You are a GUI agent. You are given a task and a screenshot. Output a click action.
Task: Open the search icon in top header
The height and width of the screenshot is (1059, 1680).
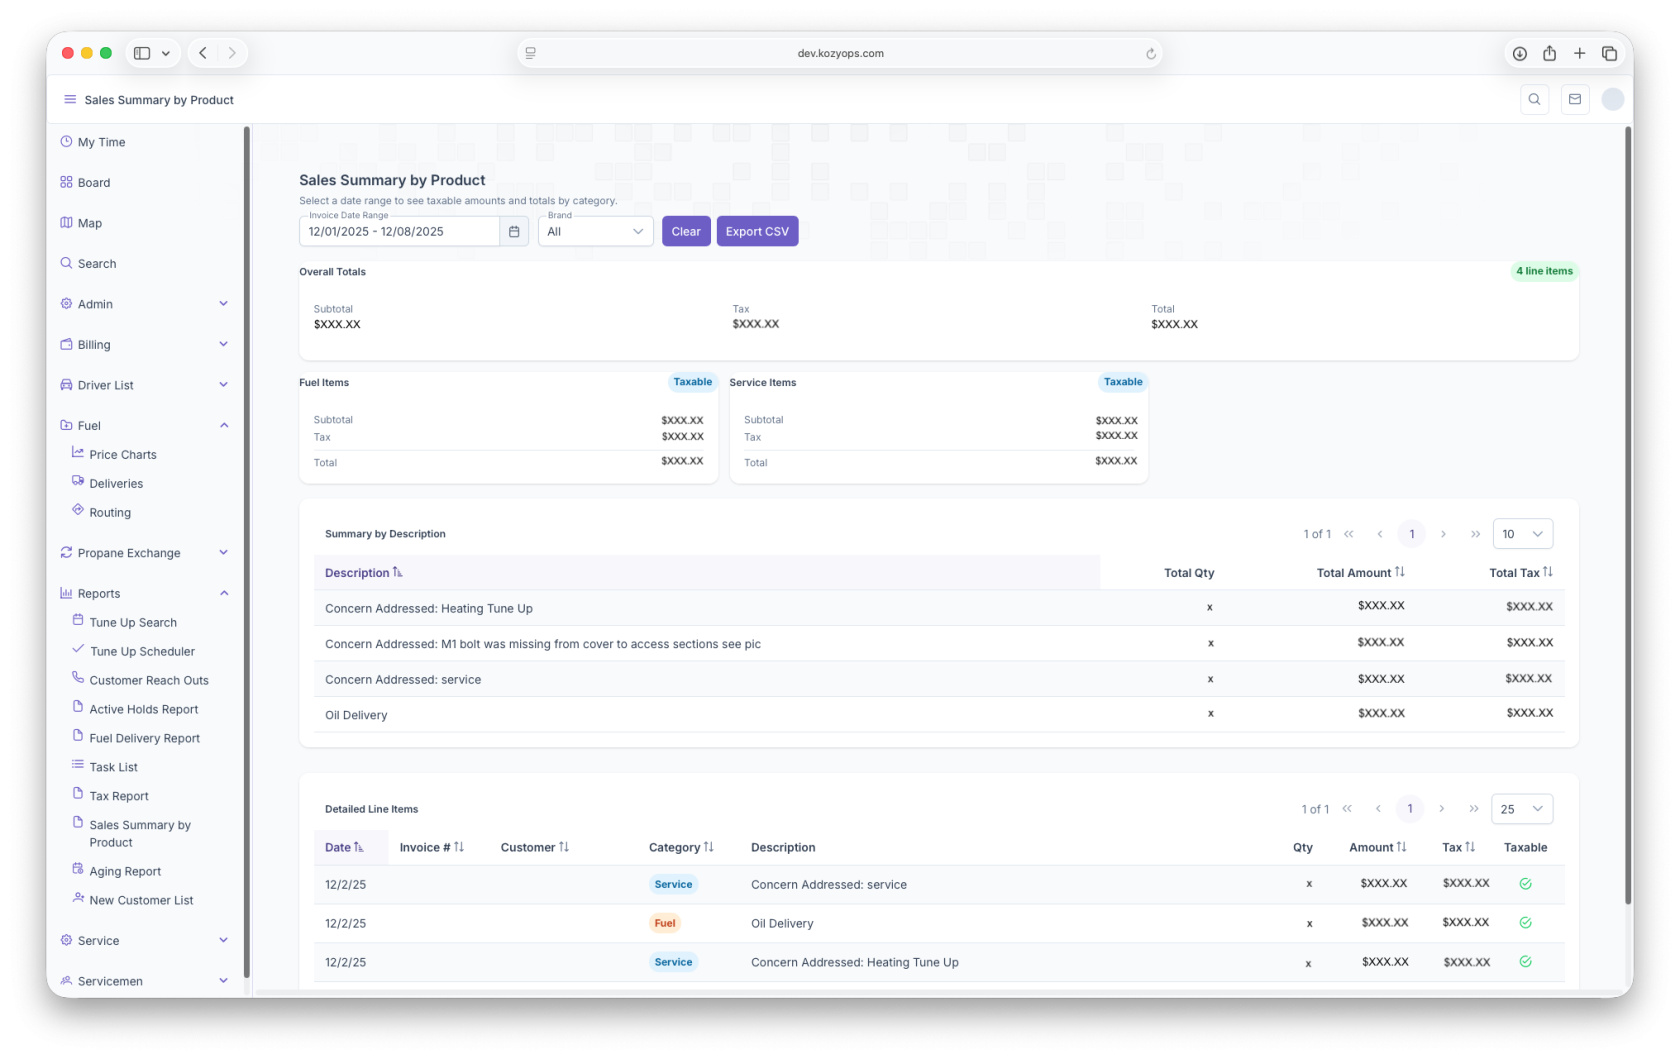[x=1534, y=100]
